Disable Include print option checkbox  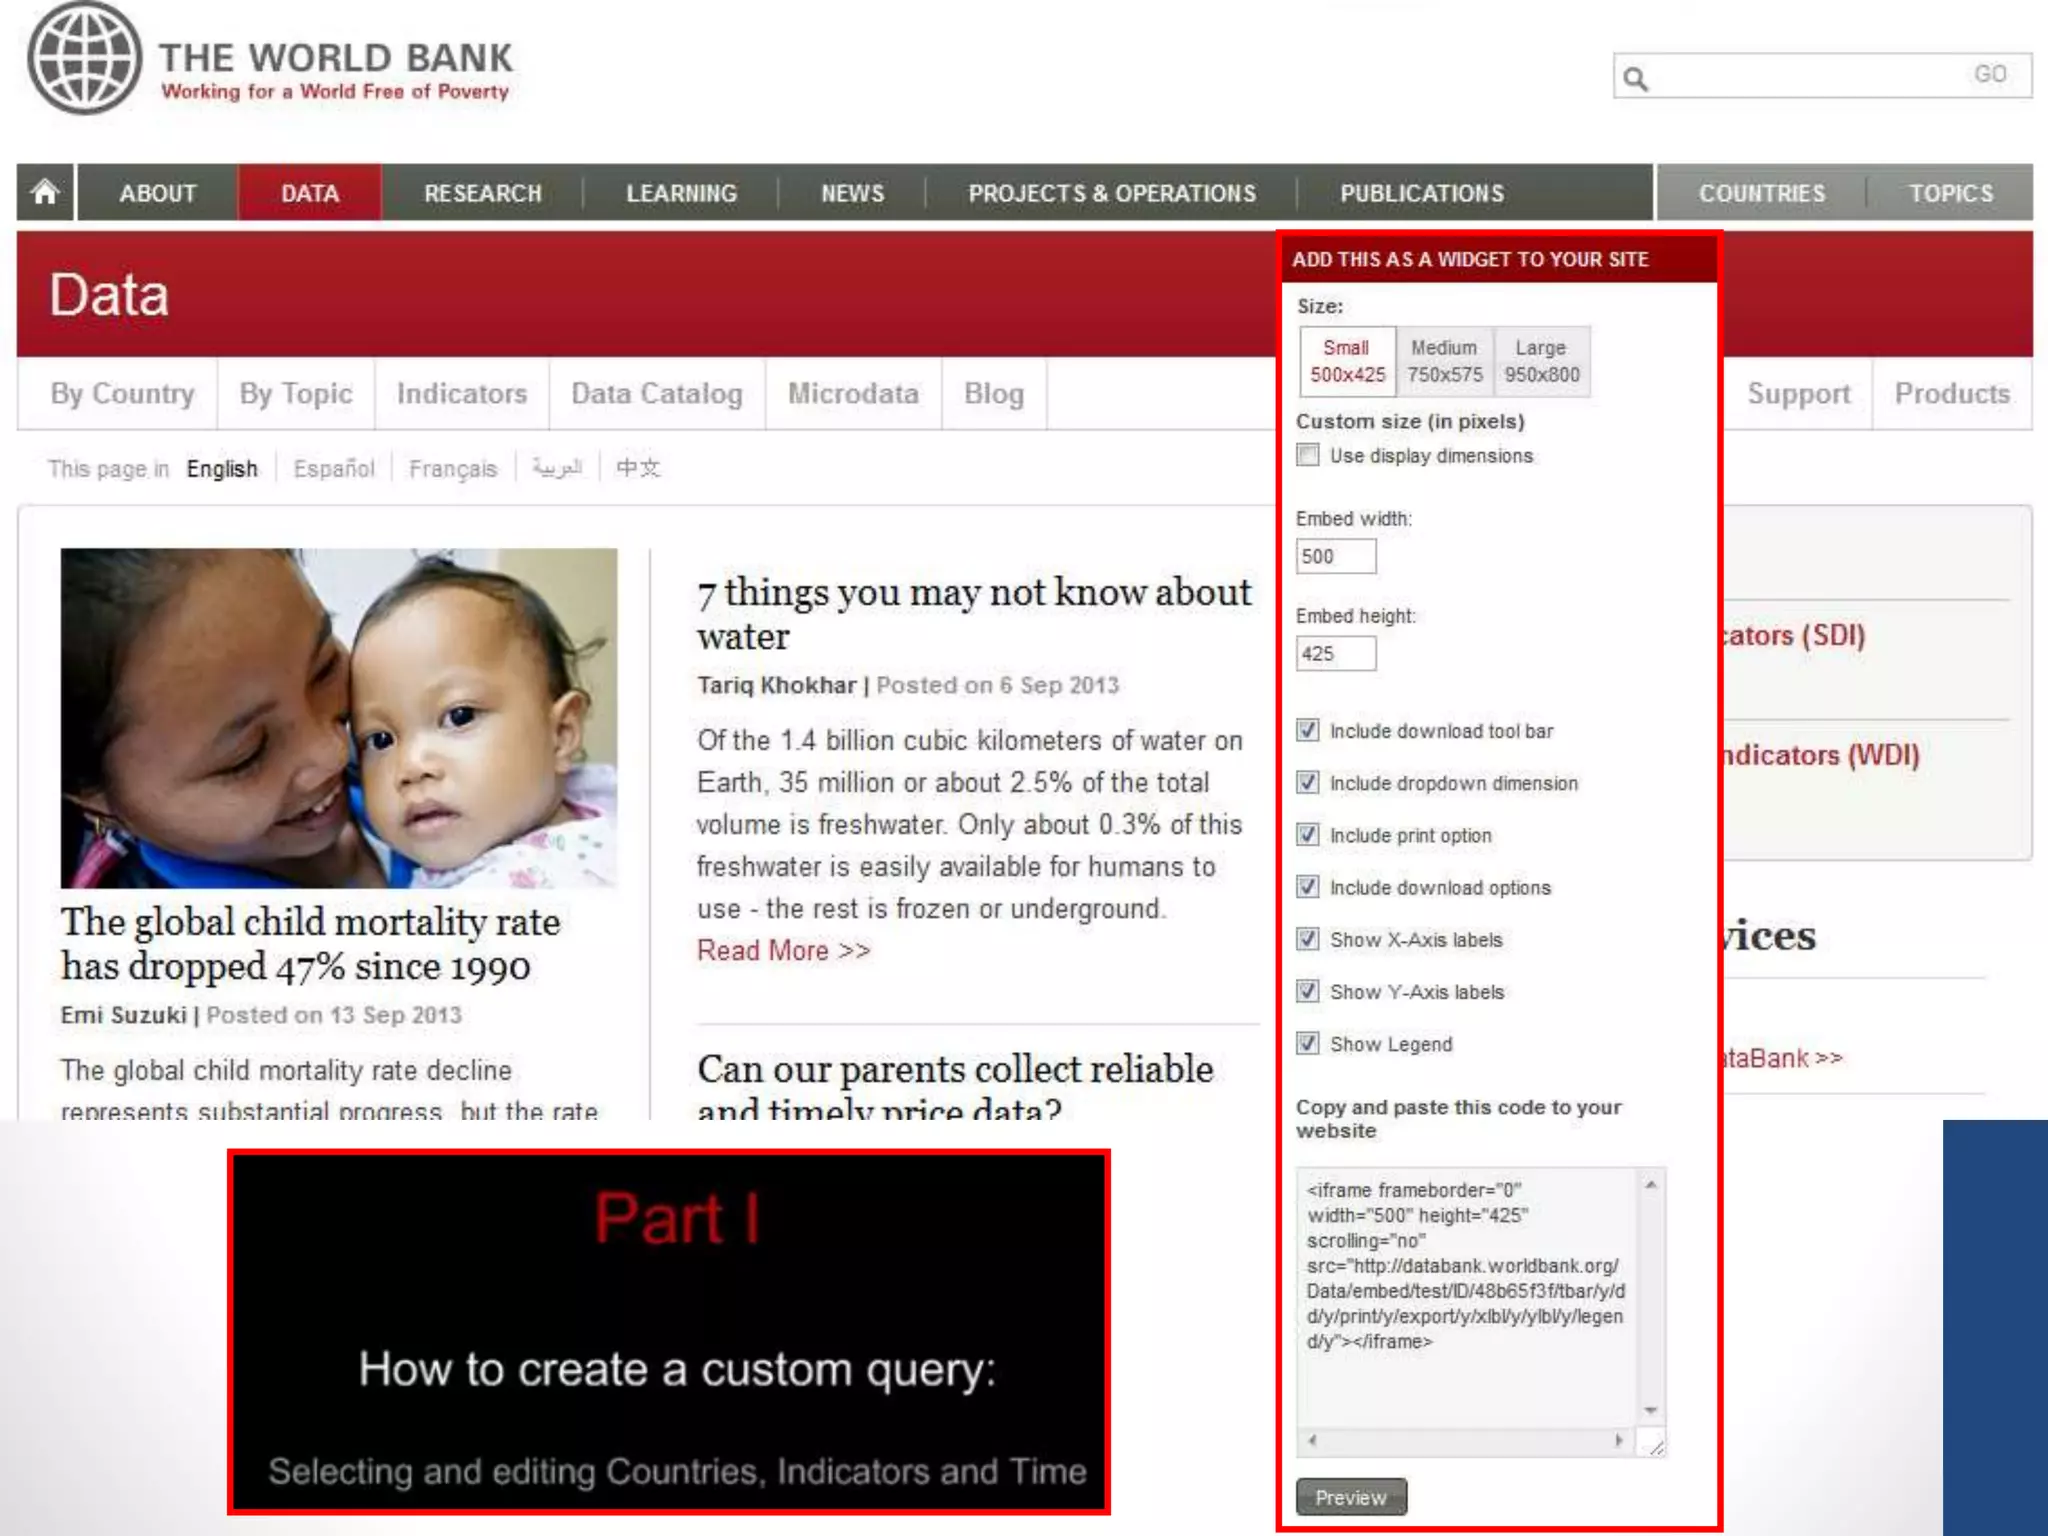pyautogui.click(x=1307, y=835)
